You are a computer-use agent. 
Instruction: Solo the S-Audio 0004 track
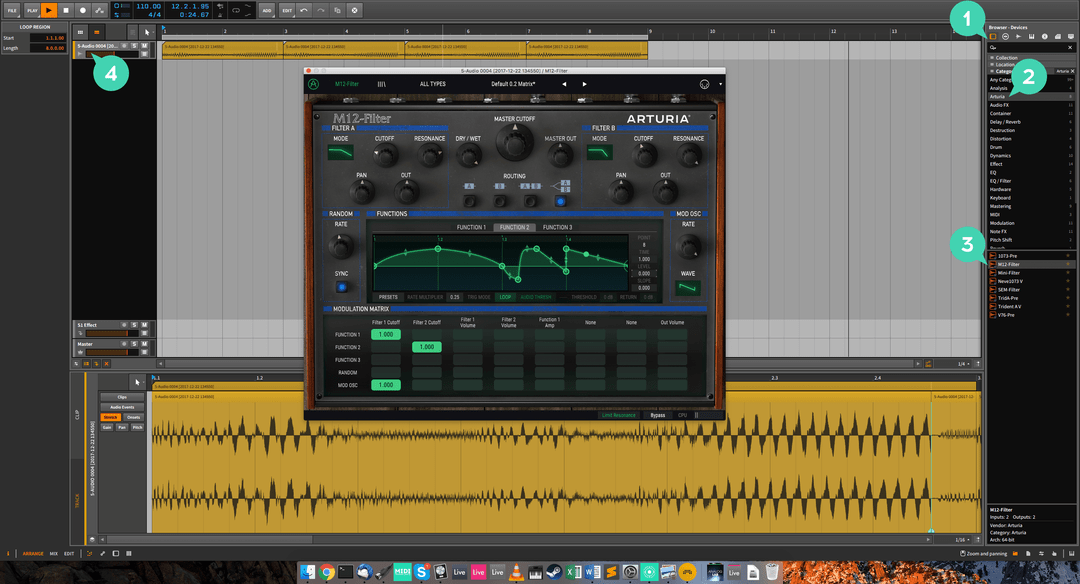[x=135, y=46]
